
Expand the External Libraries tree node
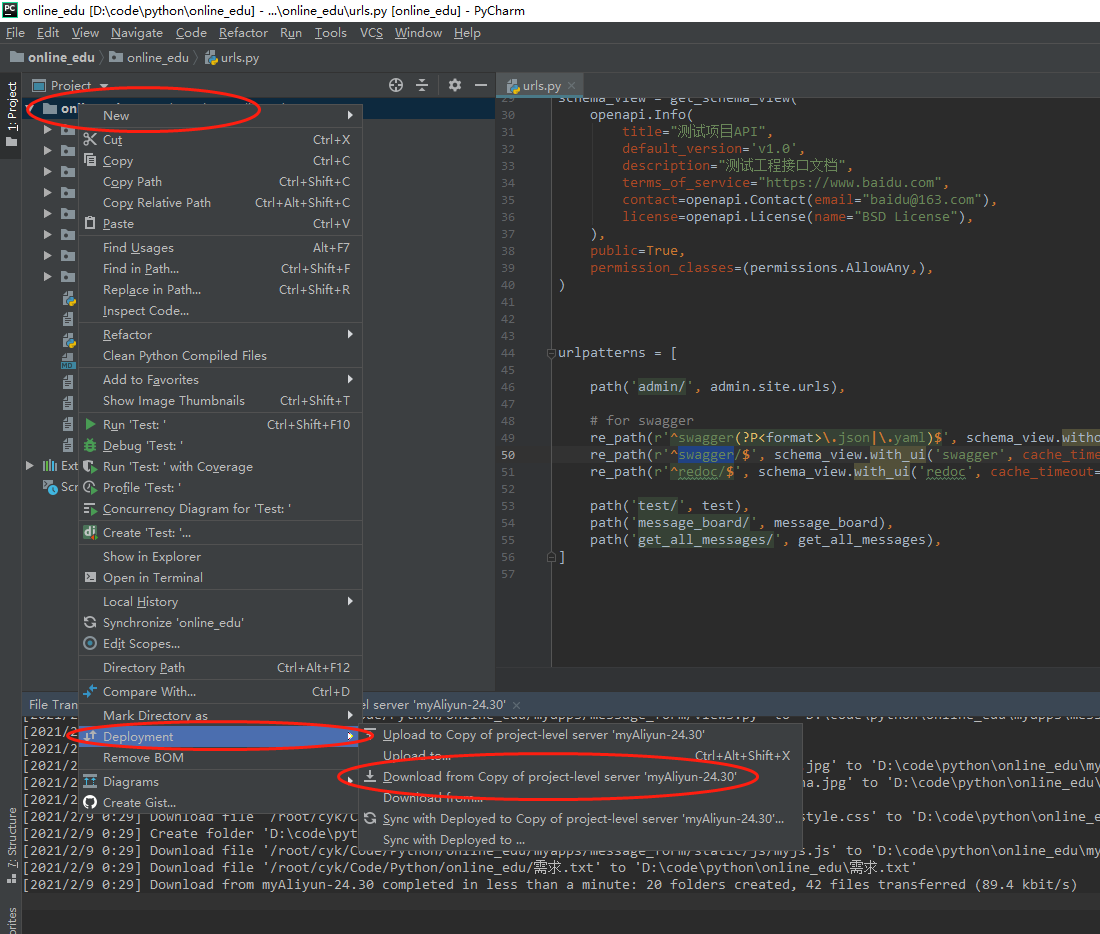pyautogui.click(x=29, y=465)
